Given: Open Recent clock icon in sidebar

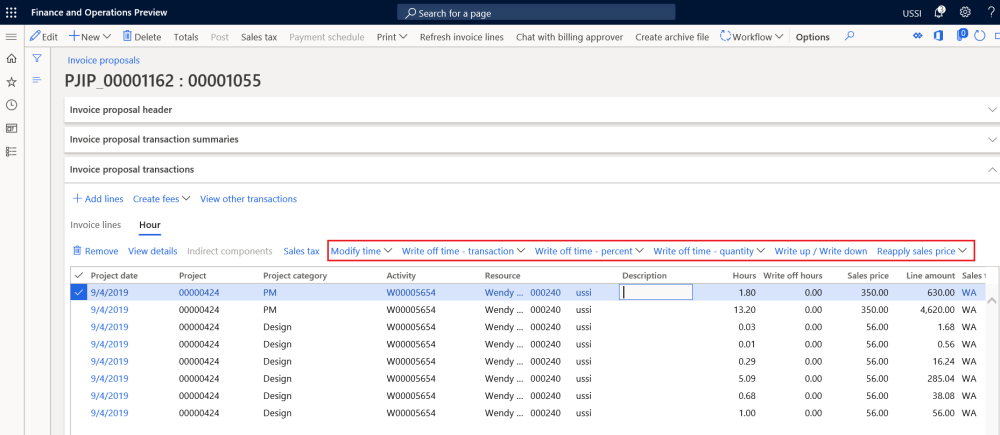Looking at the screenshot, I should click(11, 105).
